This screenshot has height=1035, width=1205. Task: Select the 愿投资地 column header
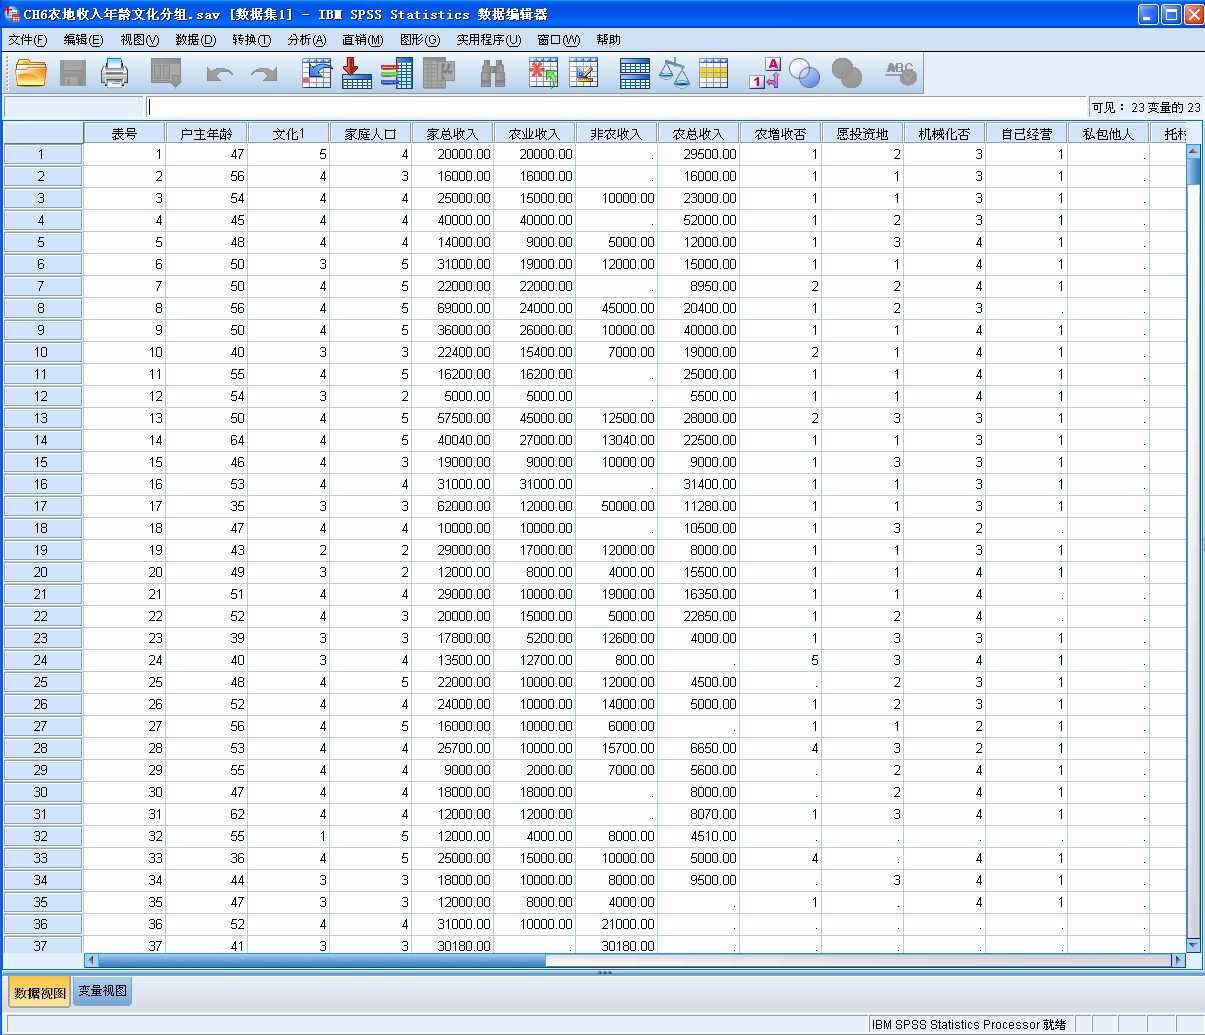[x=862, y=133]
